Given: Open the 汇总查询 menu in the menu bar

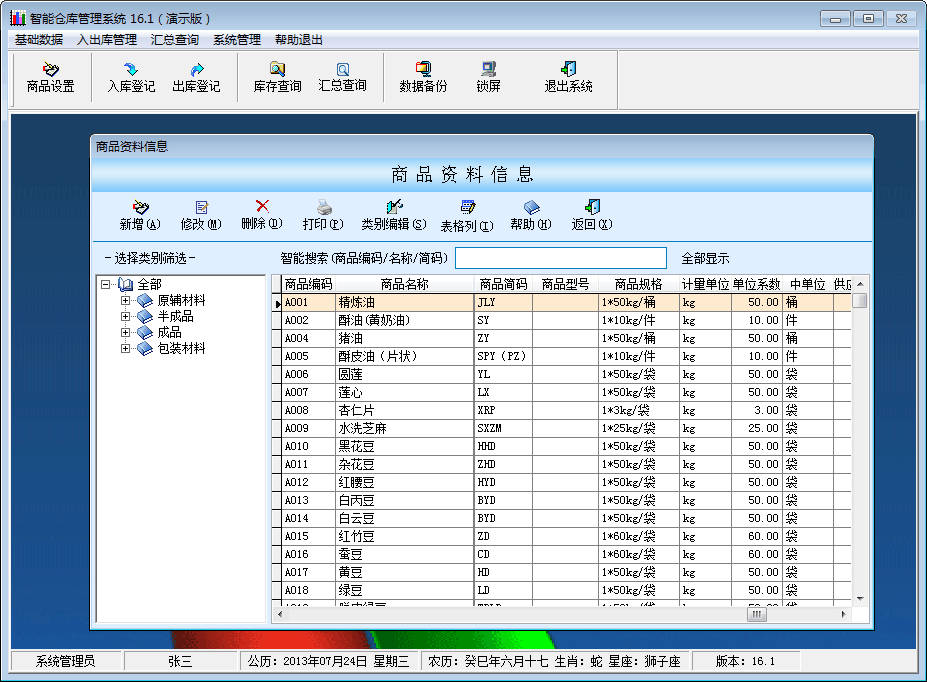Looking at the screenshot, I should pyautogui.click(x=174, y=40).
